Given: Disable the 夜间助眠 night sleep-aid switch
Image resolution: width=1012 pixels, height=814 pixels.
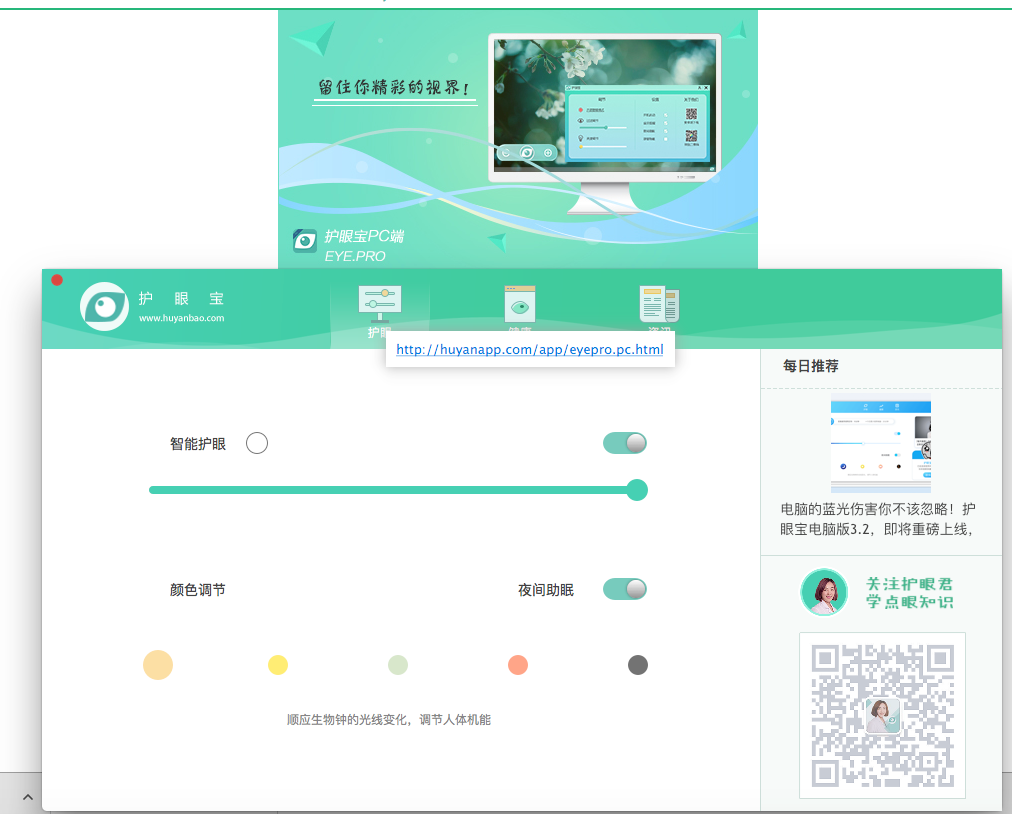Looking at the screenshot, I should pos(623,589).
